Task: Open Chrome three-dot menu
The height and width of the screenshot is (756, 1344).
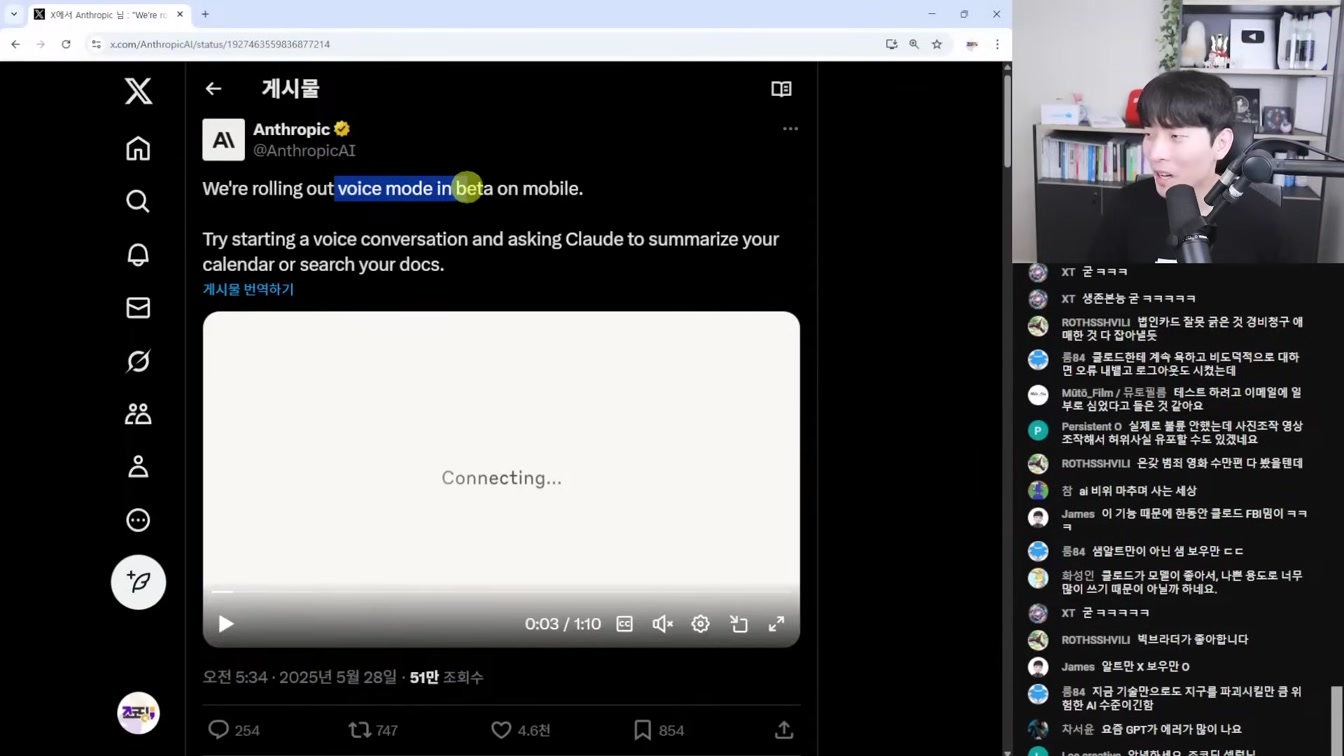Action: pos(997,44)
